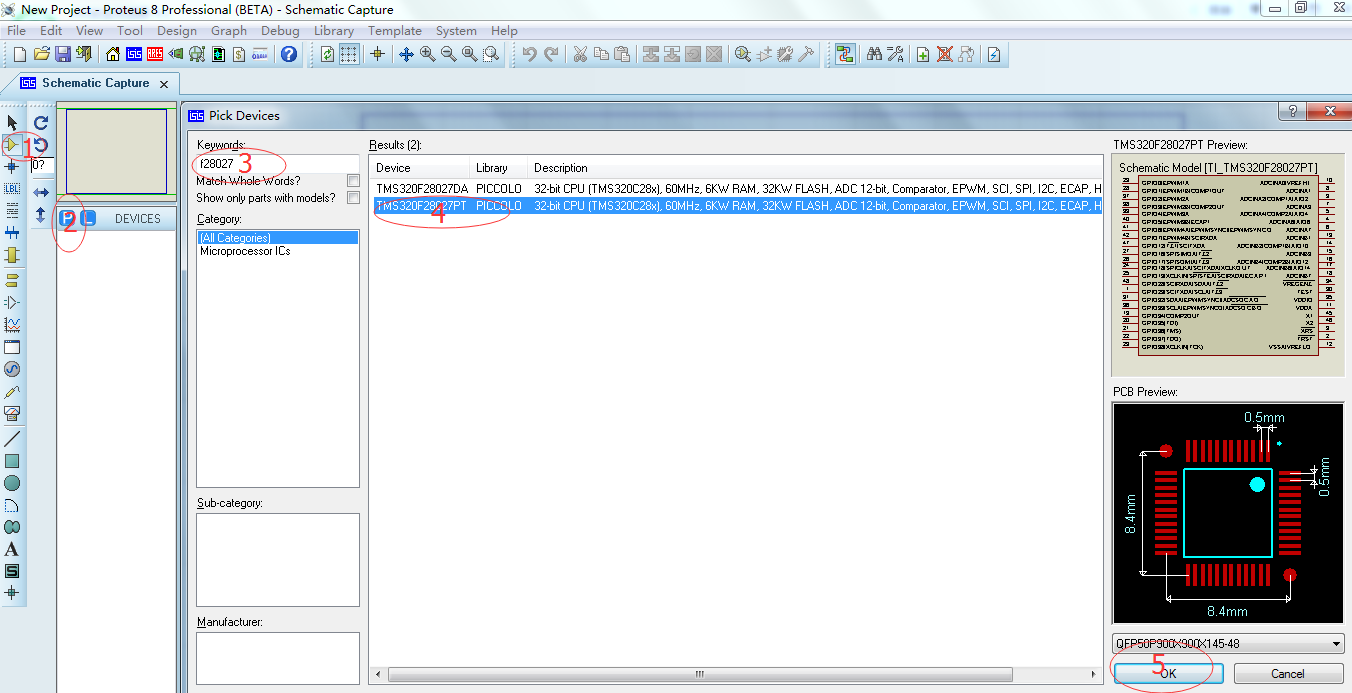Click the blue Help question mark icon
Image resolution: width=1352 pixels, height=693 pixels.
tap(289, 54)
